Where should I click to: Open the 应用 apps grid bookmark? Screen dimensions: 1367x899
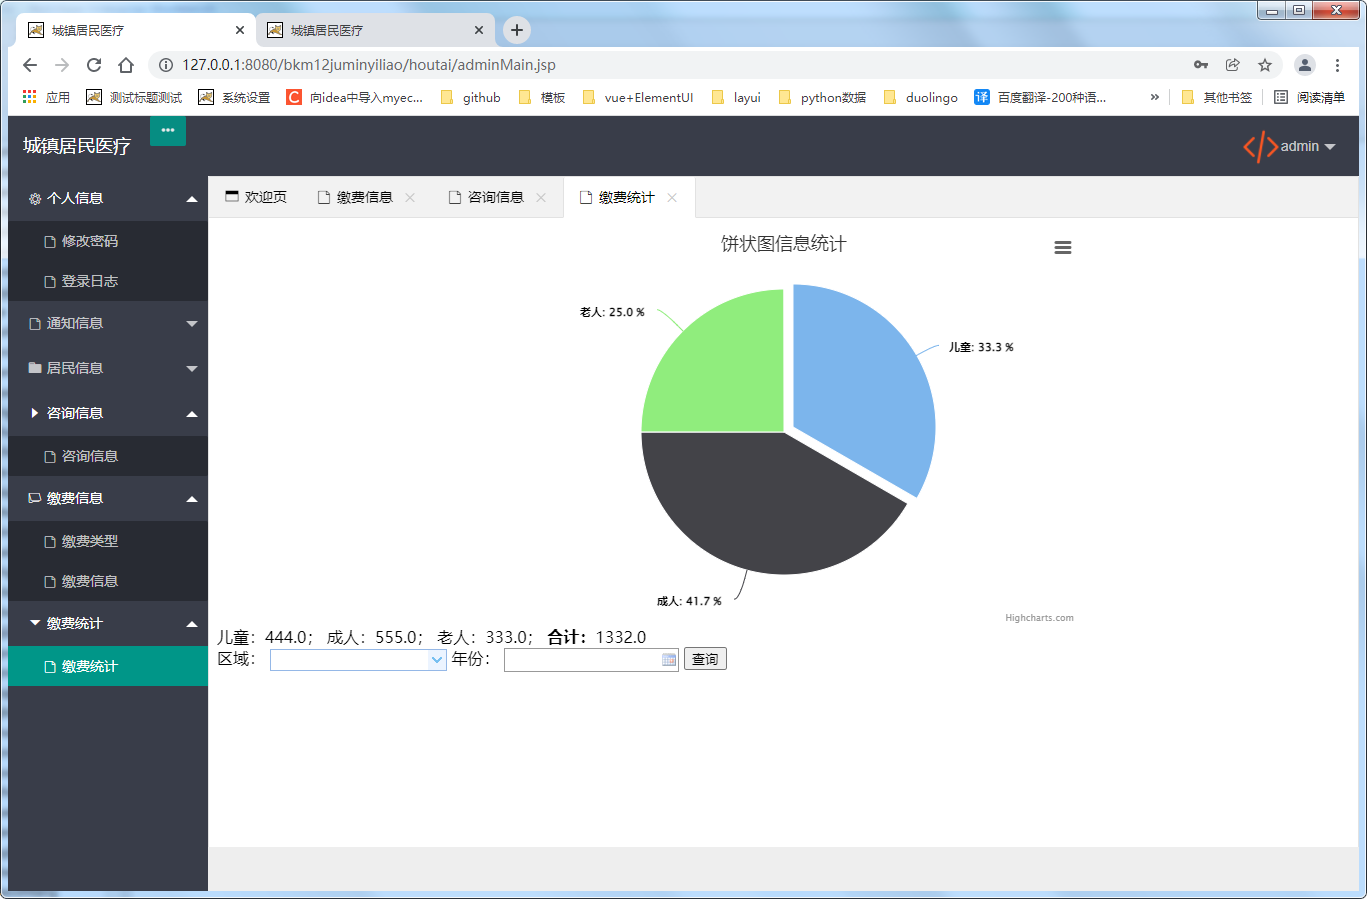[x=46, y=97]
